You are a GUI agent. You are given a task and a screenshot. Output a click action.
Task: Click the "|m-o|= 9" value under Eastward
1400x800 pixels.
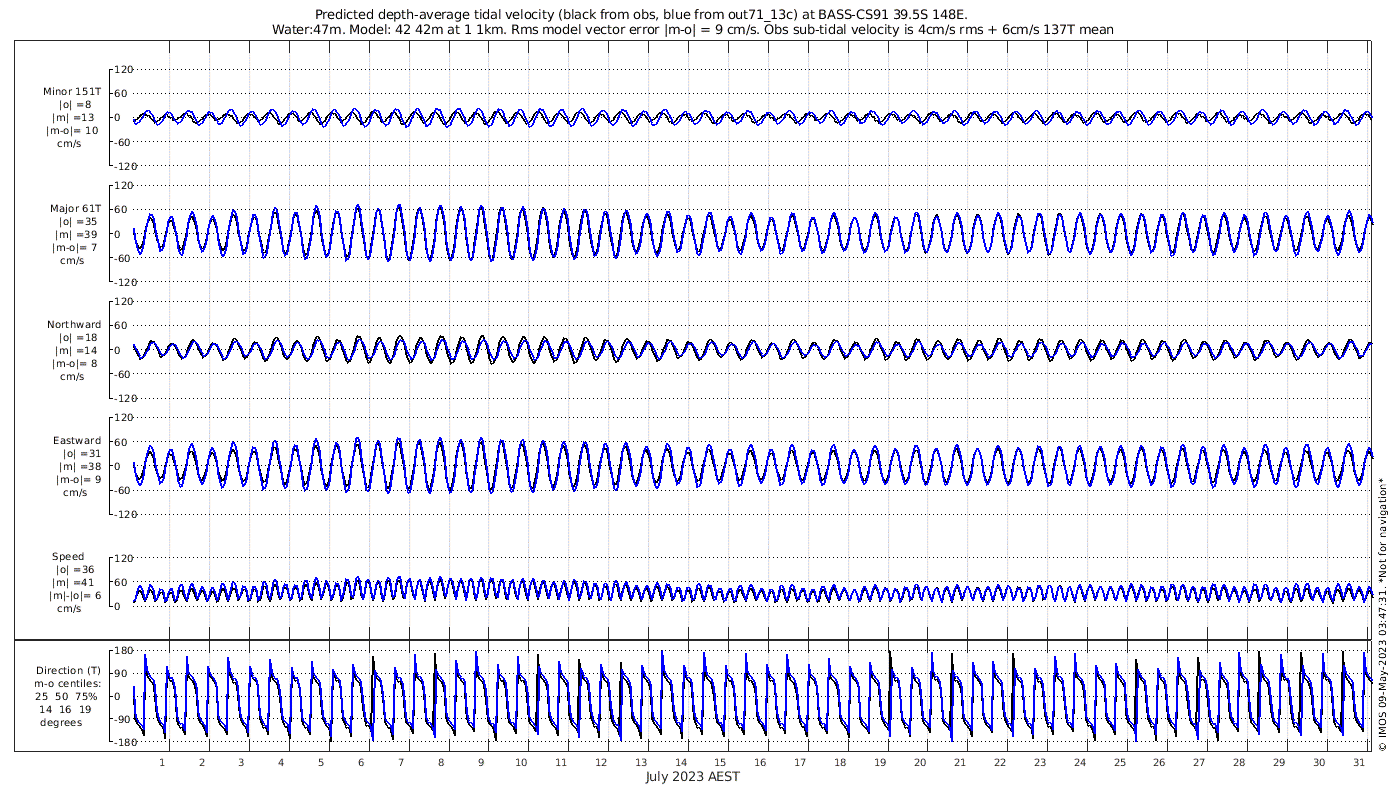tap(77, 480)
